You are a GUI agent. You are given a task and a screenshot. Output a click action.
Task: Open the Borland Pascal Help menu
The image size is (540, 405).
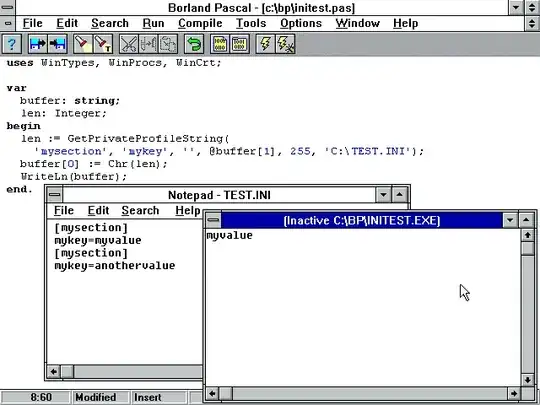(405, 23)
